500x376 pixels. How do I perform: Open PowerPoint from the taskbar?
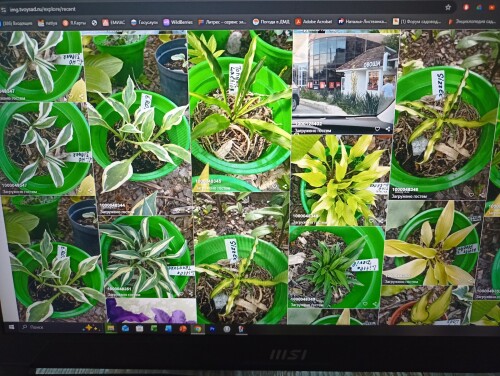tap(183, 329)
